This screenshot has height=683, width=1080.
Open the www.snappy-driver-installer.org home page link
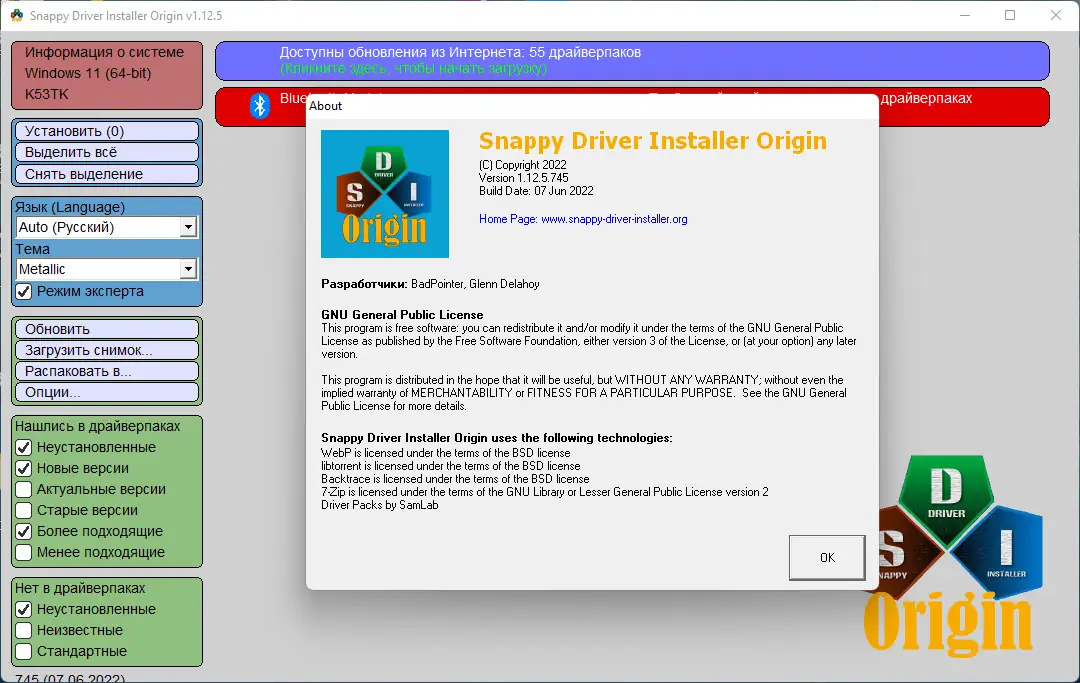pyautogui.click(x=614, y=219)
